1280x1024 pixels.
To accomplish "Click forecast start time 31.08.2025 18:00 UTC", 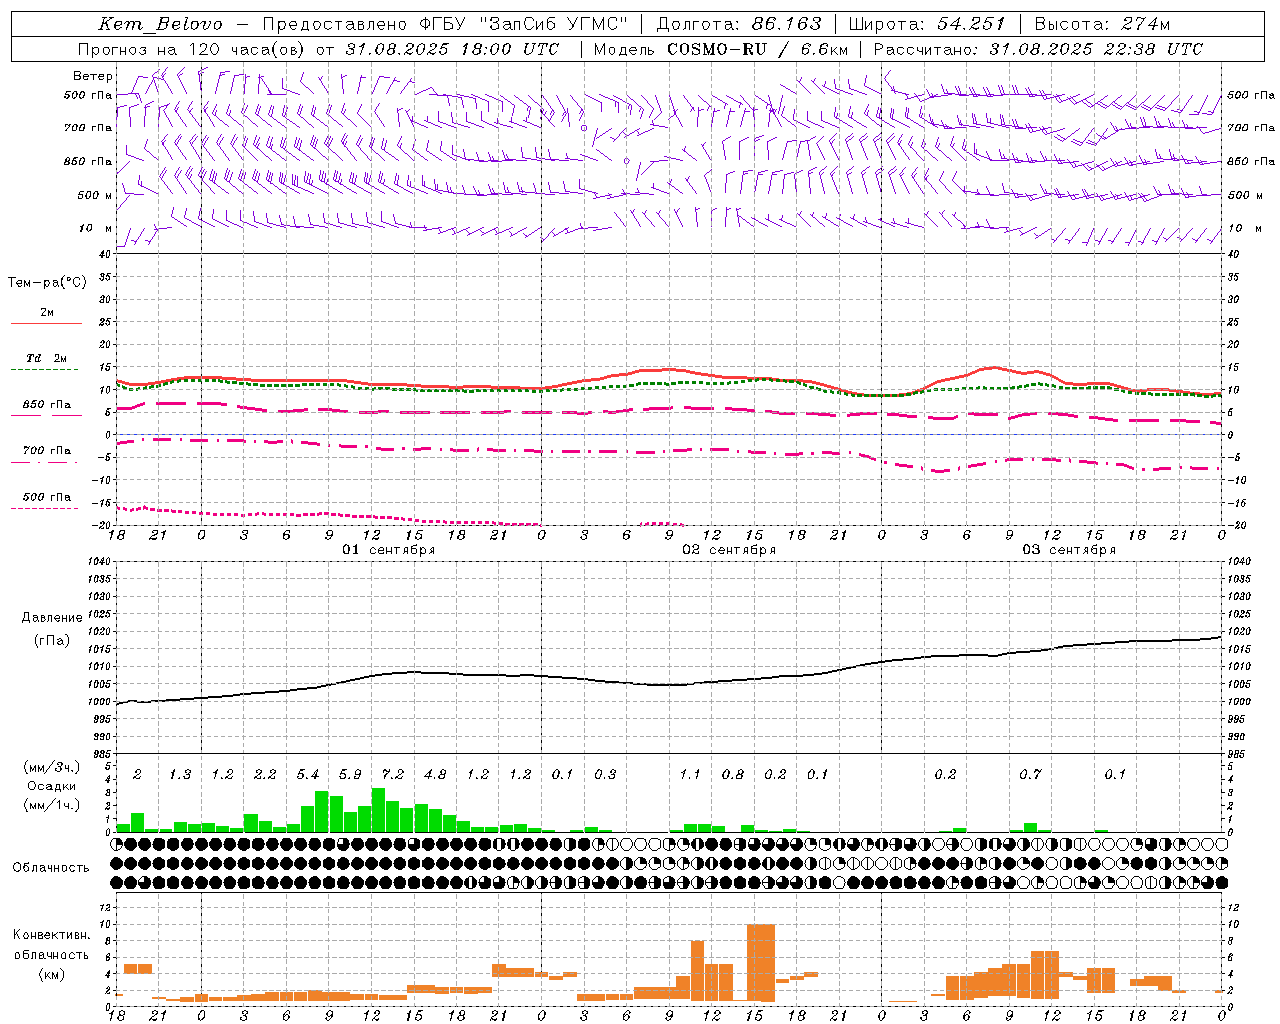I will [x=452, y=49].
